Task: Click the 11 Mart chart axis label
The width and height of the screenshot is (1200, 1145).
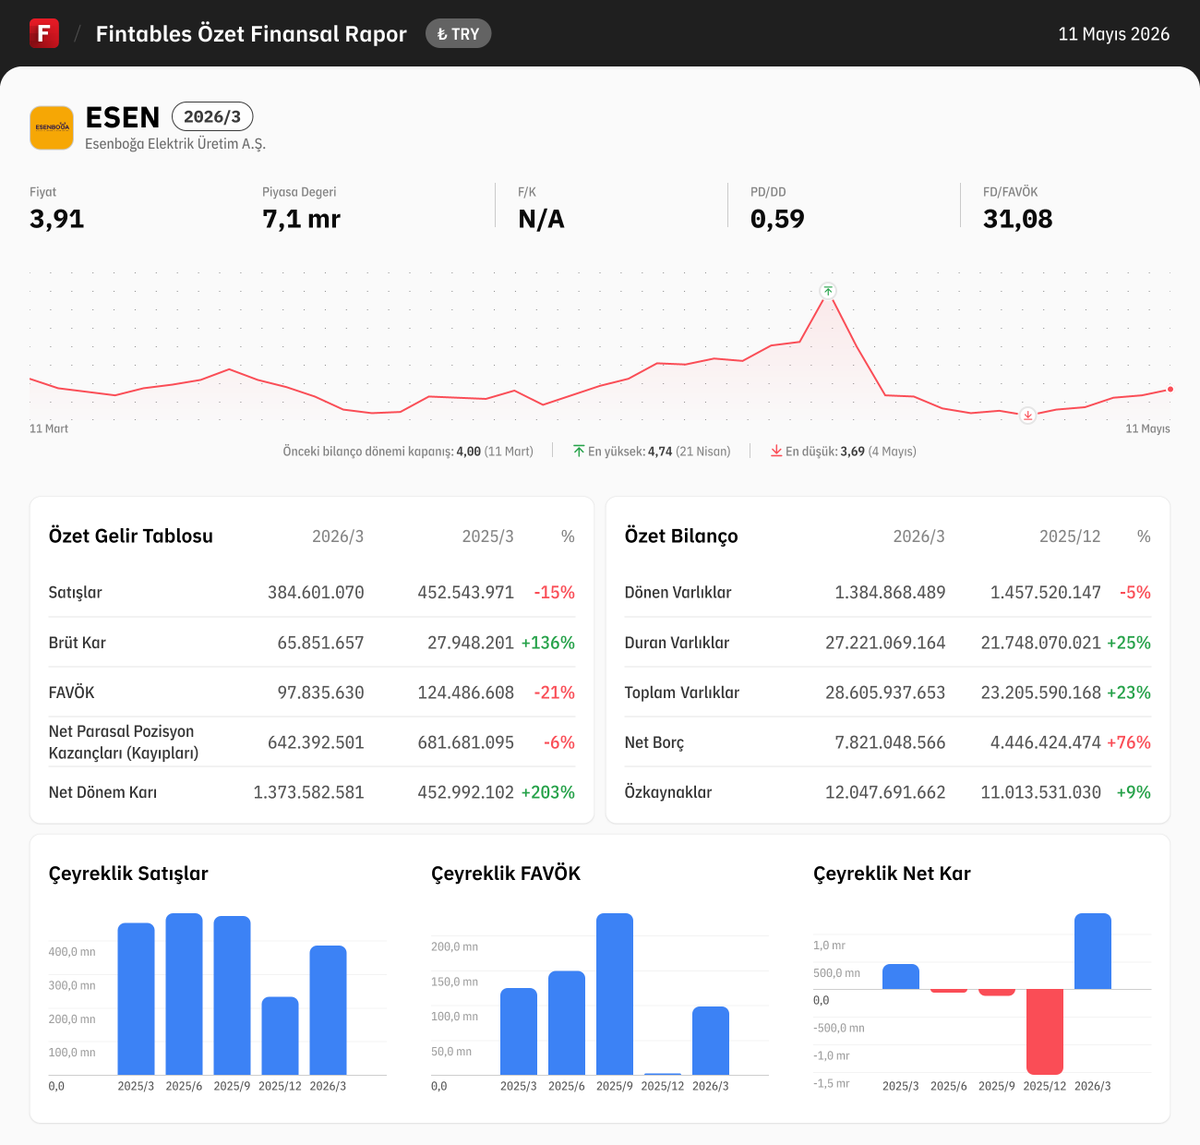Action: pyautogui.click(x=49, y=429)
